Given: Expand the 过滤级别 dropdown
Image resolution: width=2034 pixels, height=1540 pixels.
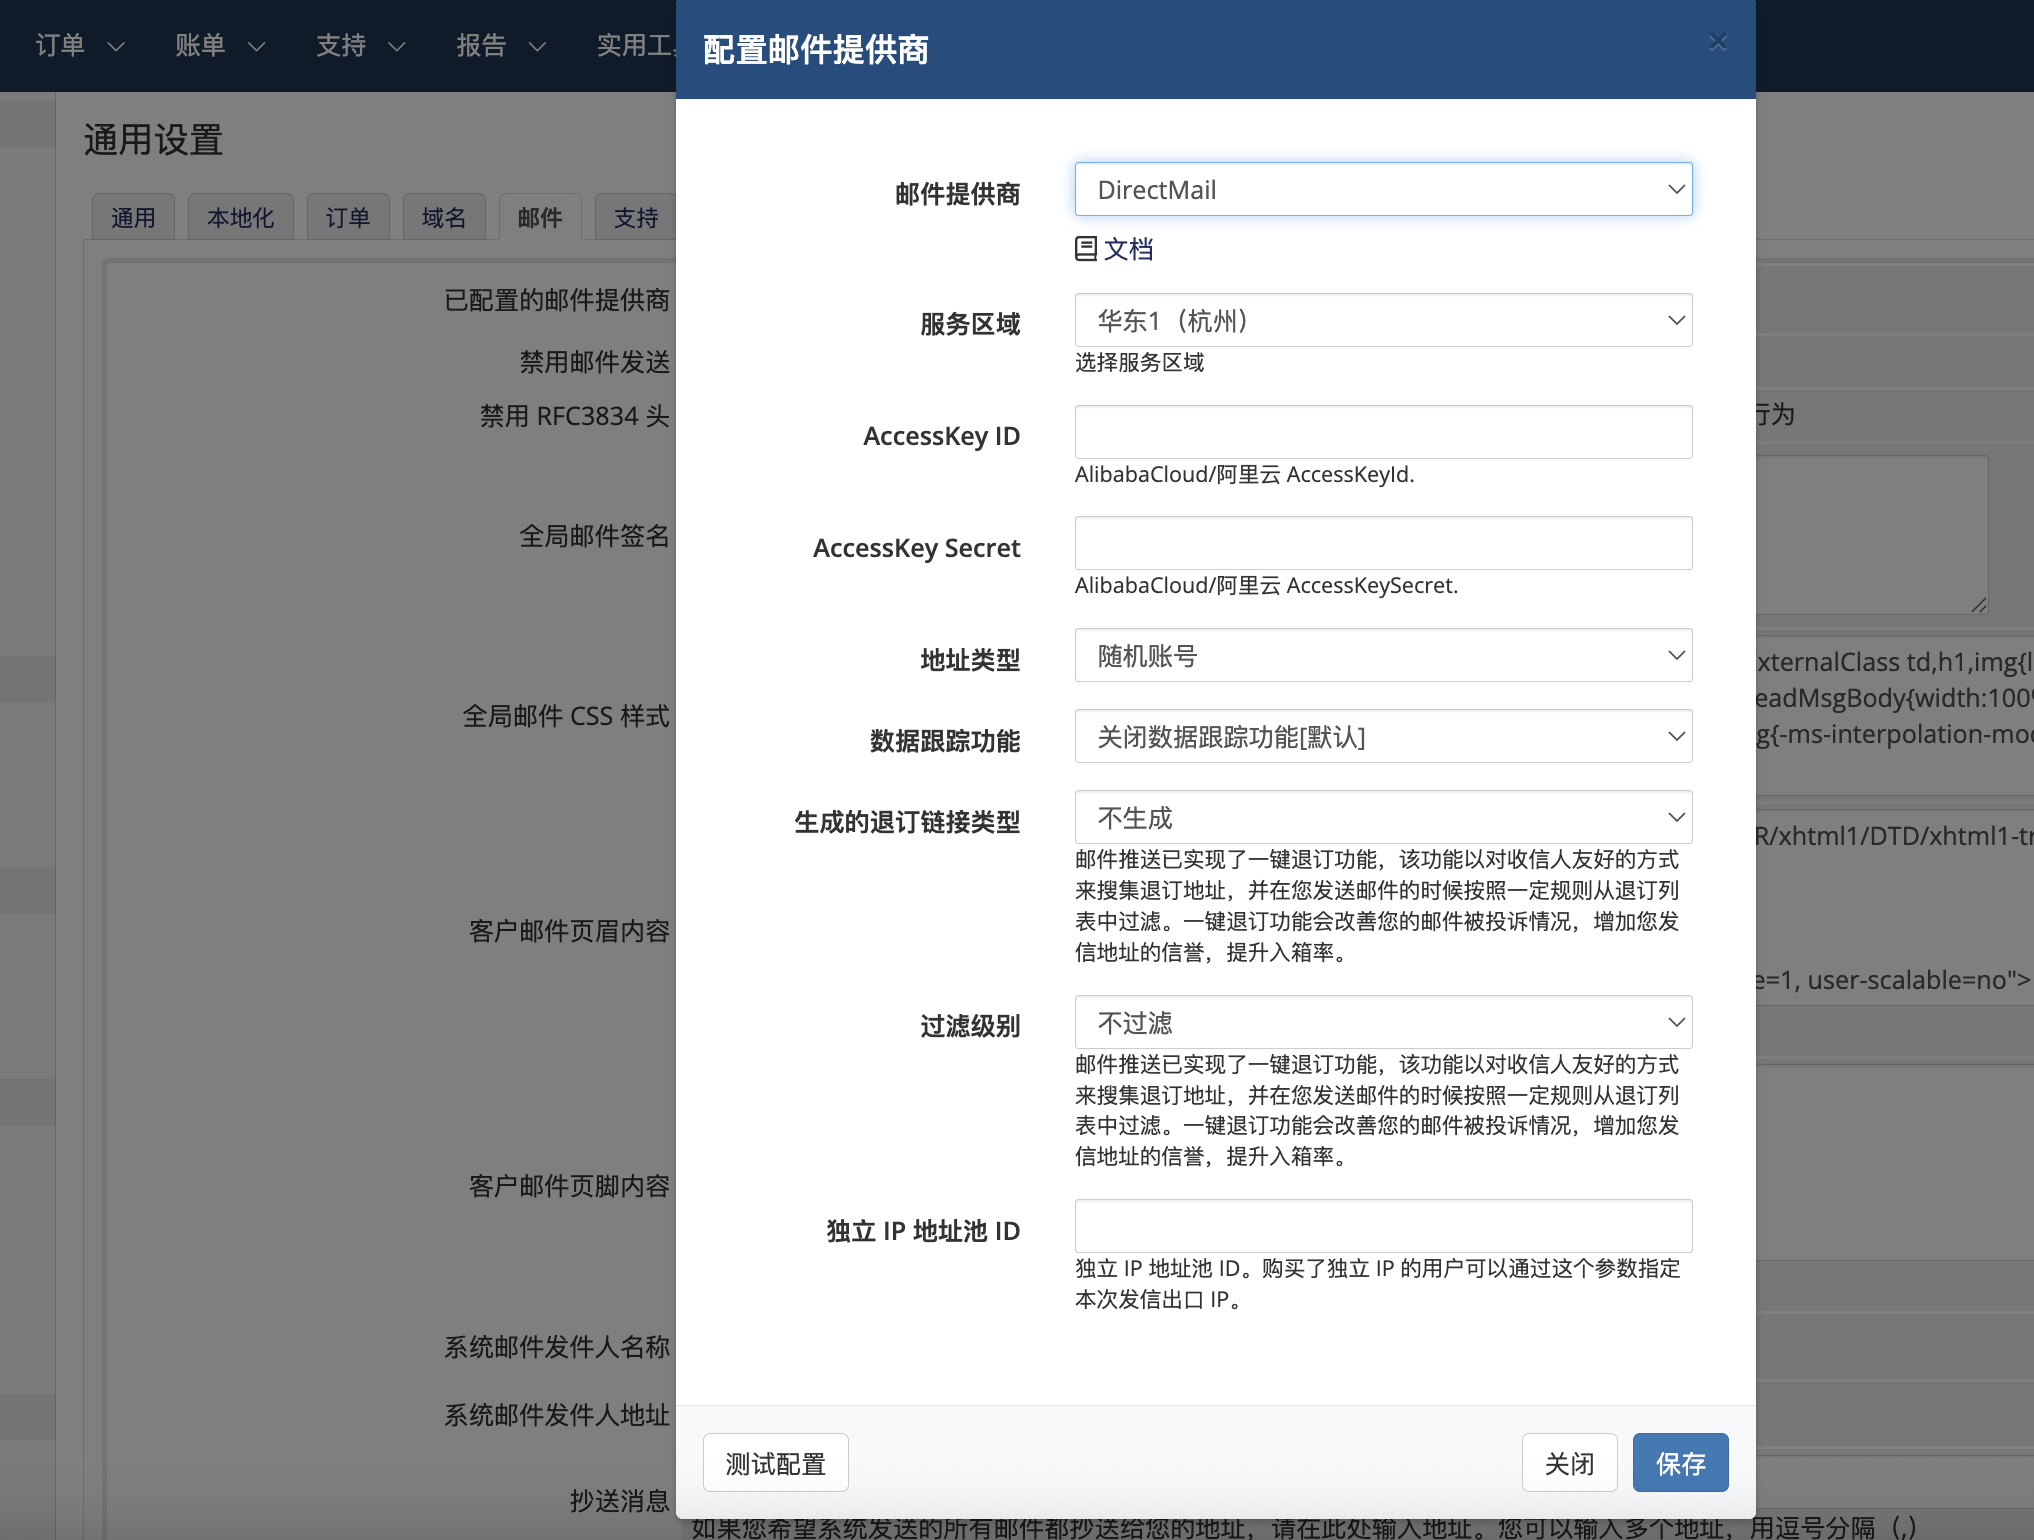Looking at the screenshot, I should (x=1382, y=1022).
